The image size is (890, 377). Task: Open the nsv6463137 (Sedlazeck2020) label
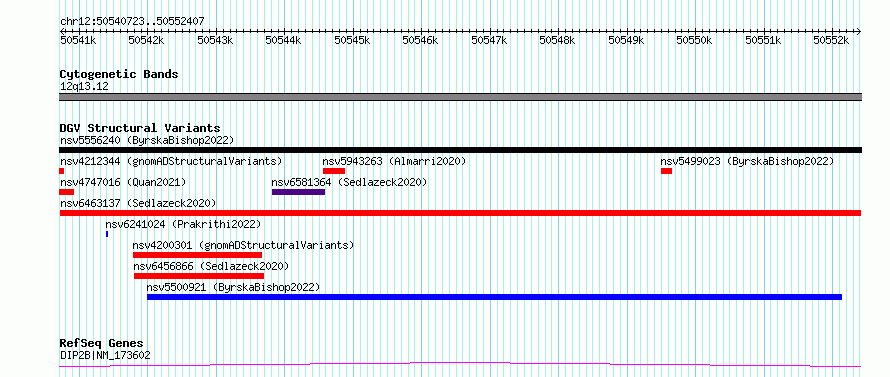point(138,203)
